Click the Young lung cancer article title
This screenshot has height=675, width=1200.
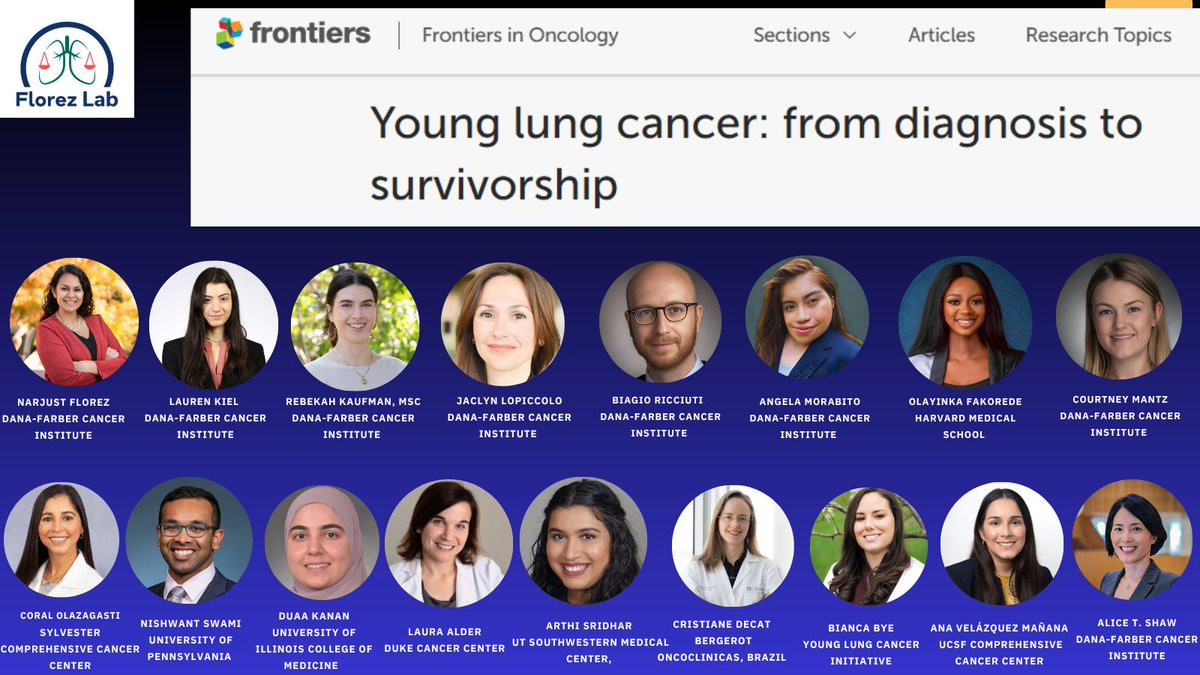pyautogui.click(x=755, y=154)
